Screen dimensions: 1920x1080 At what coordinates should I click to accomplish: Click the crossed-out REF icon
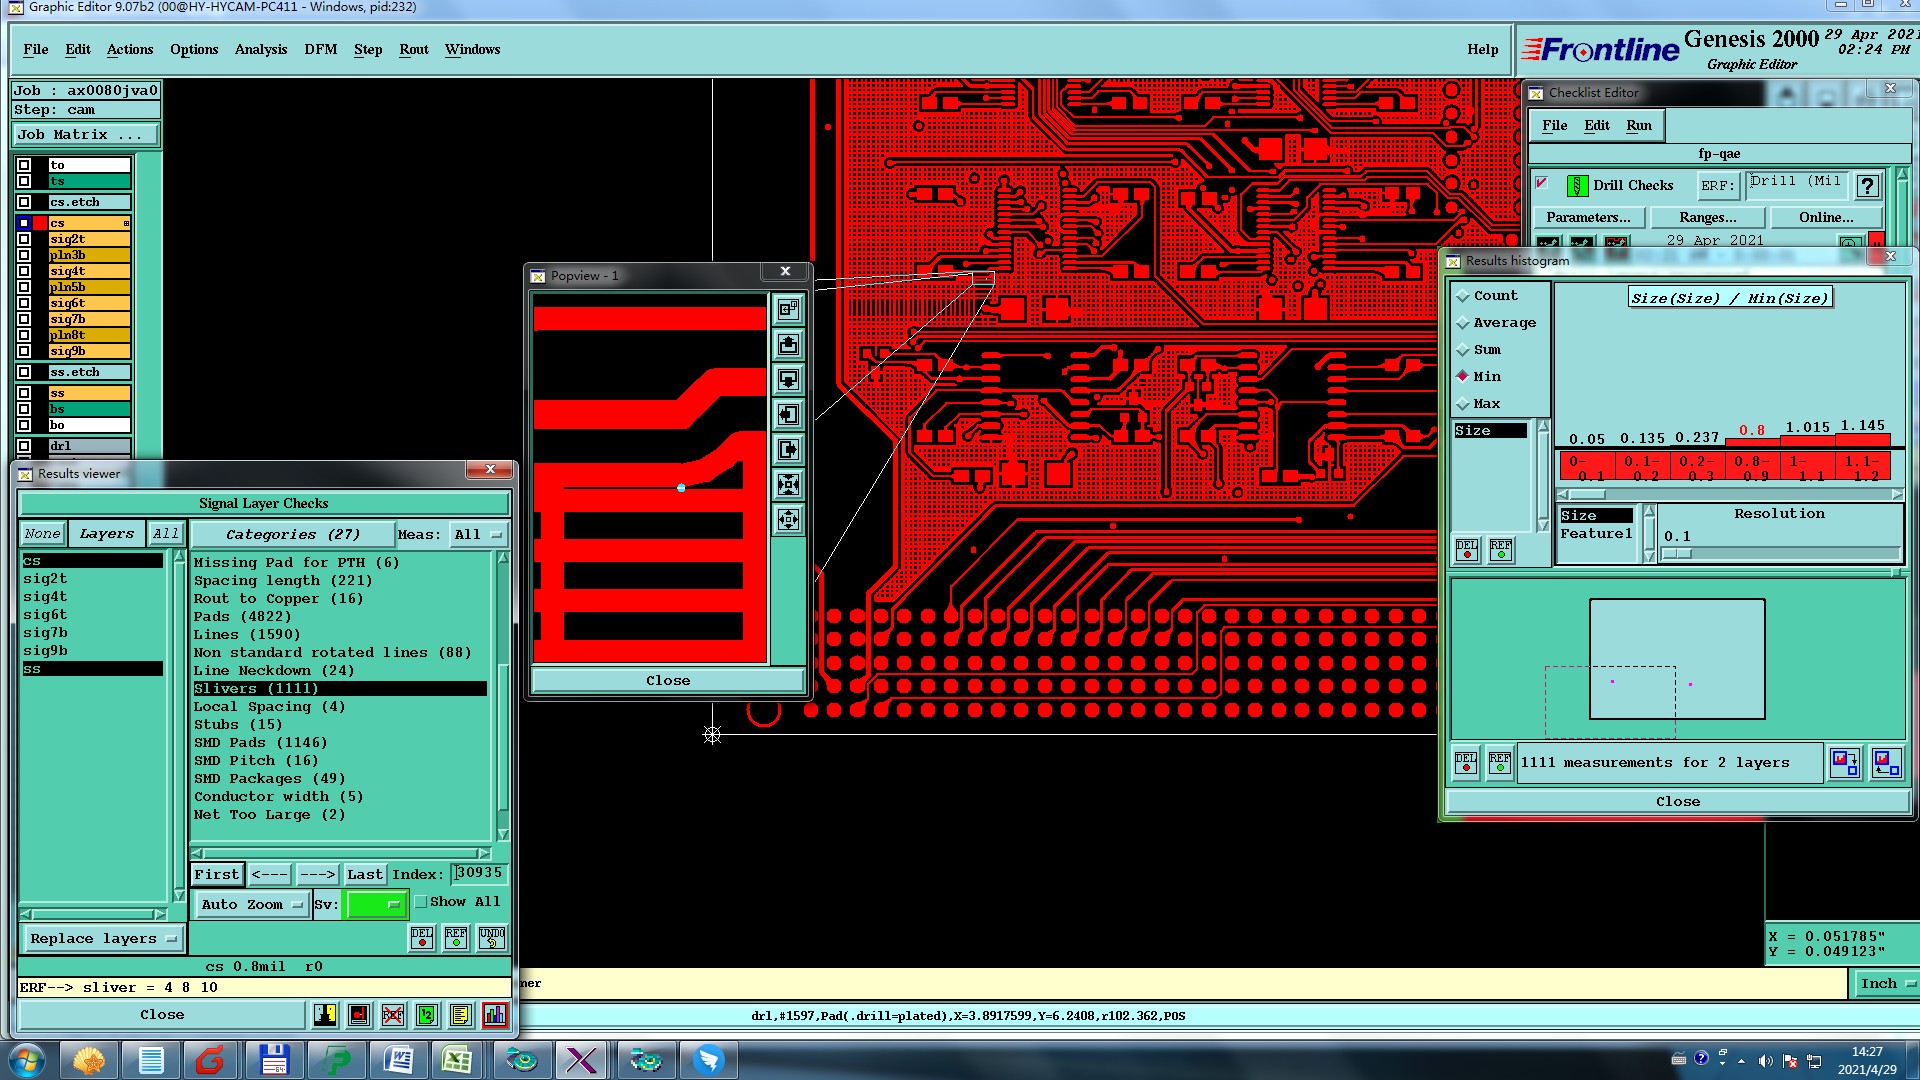393,1015
